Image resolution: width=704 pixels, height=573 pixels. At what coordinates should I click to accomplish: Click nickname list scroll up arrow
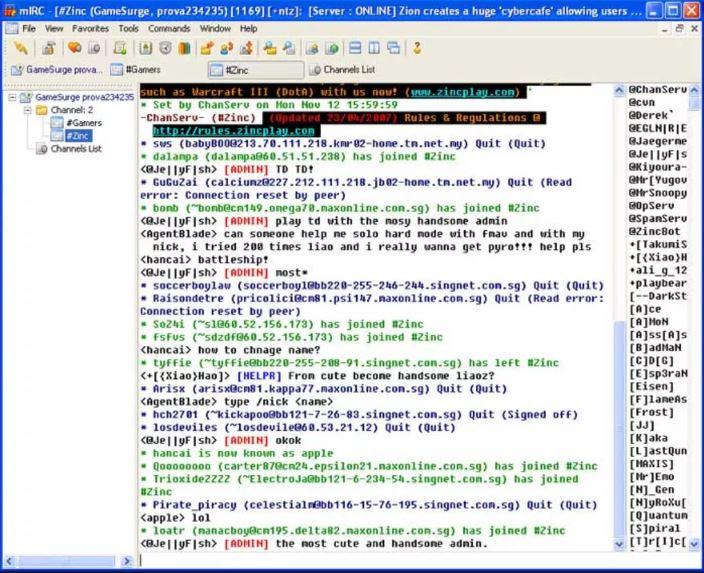pos(694,90)
